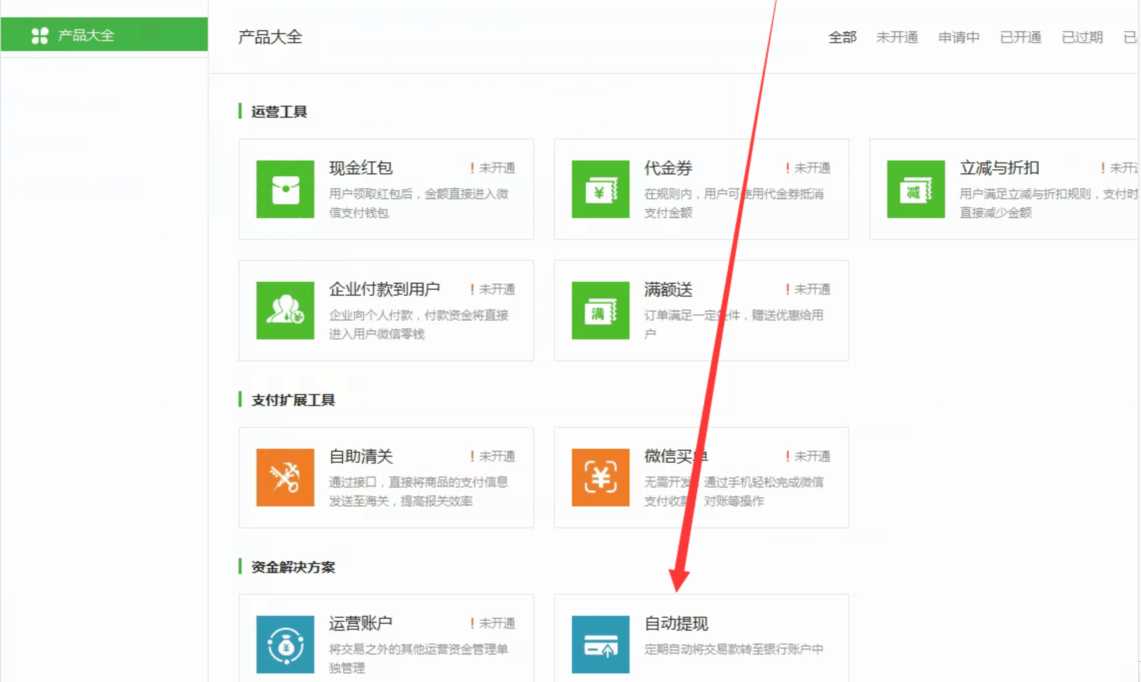The image size is (1141, 682).
Task: Click the 代金券 coupon icon
Action: 600,189
